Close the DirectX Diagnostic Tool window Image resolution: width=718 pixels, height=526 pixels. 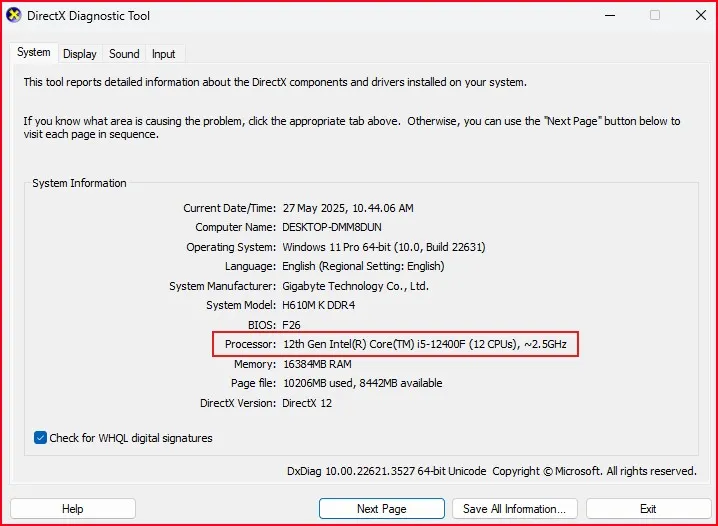(701, 15)
